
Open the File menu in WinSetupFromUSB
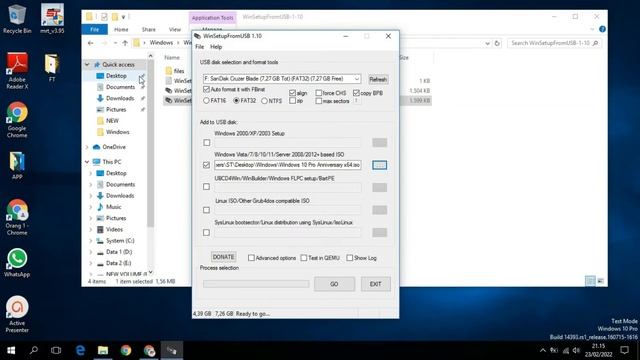tap(200, 47)
